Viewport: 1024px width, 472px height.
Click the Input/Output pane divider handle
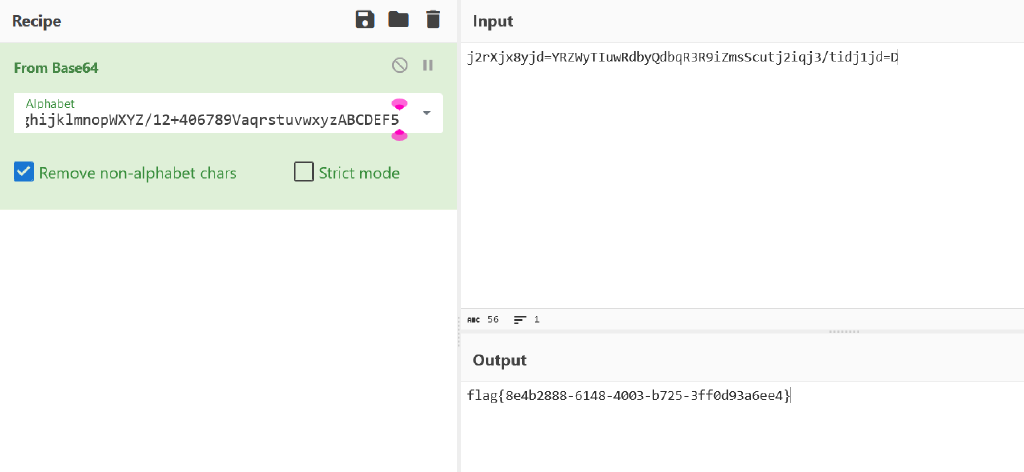coord(845,332)
